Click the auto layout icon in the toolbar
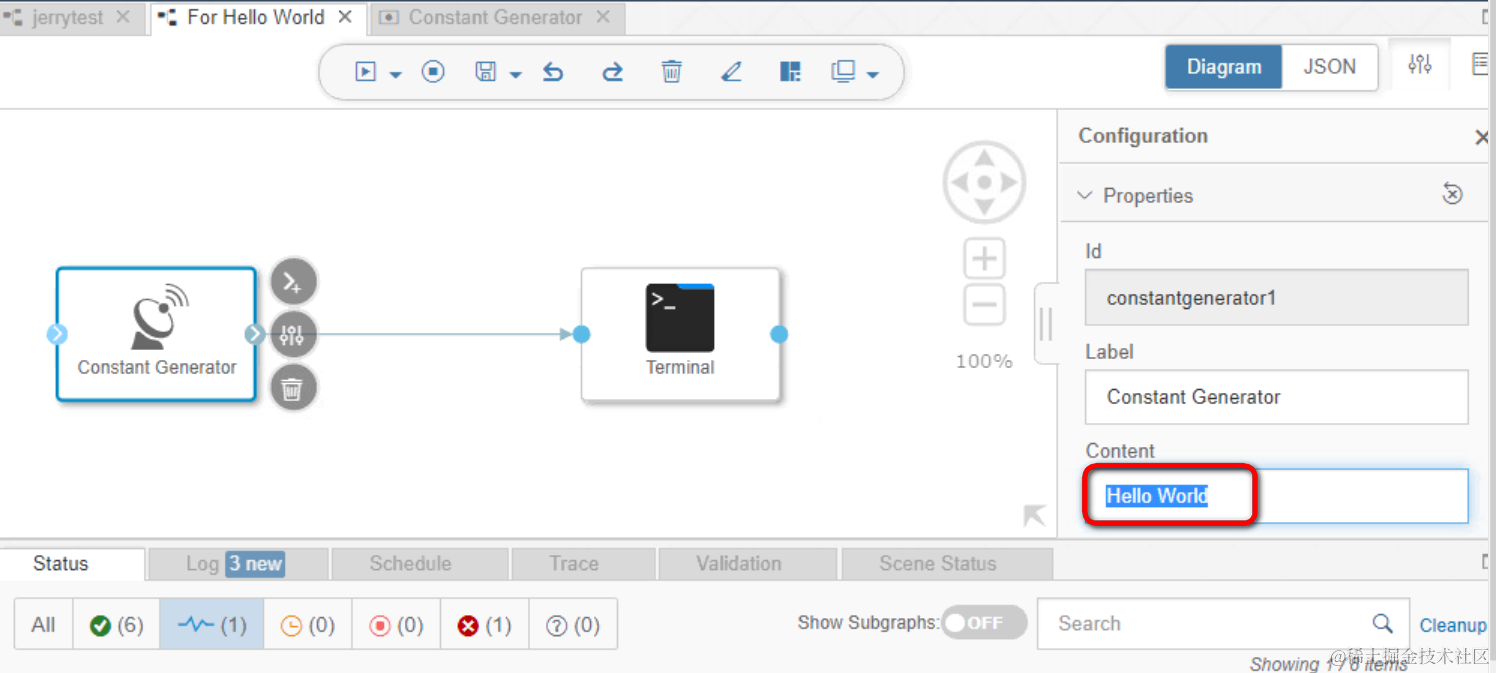The image size is (1496, 673). coord(790,72)
